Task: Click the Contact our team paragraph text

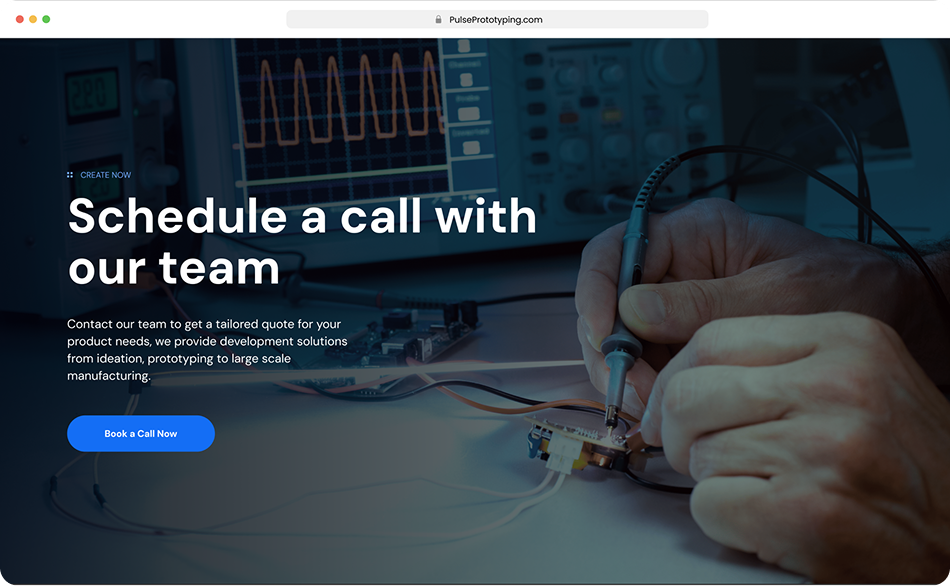Action: tap(207, 350)
